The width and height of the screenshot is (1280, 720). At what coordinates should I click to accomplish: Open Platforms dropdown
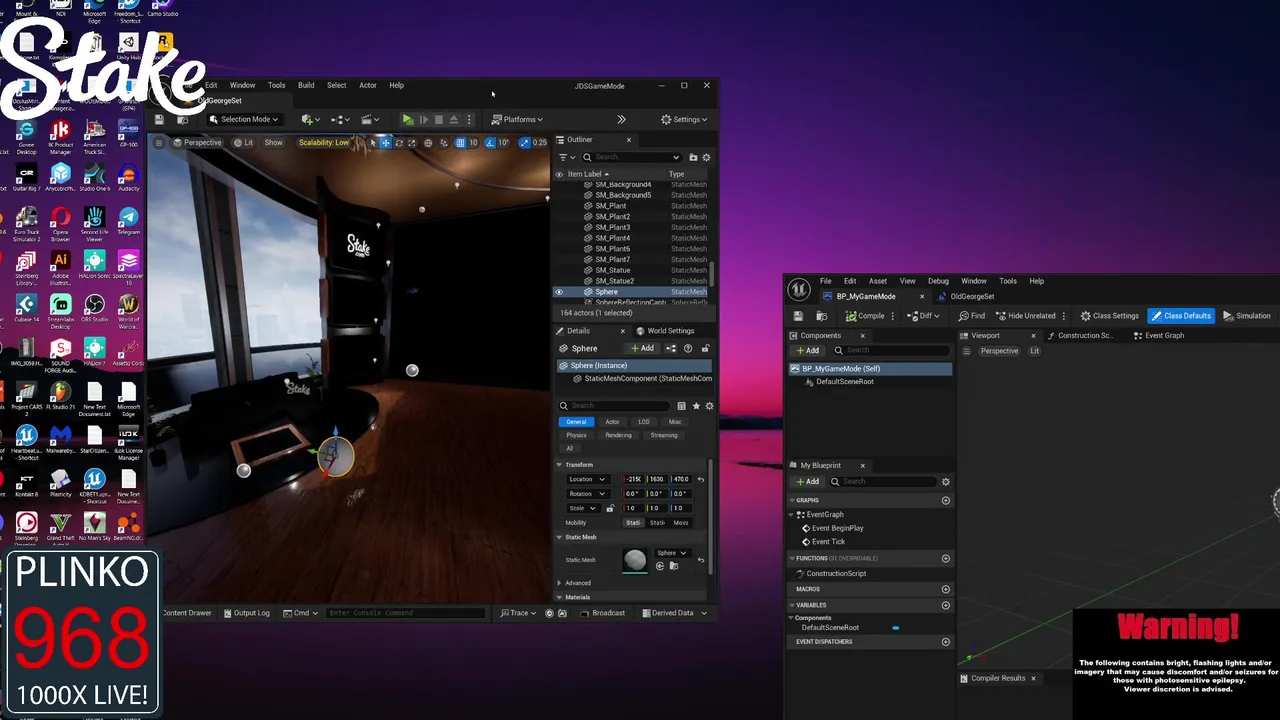(517, 119)
